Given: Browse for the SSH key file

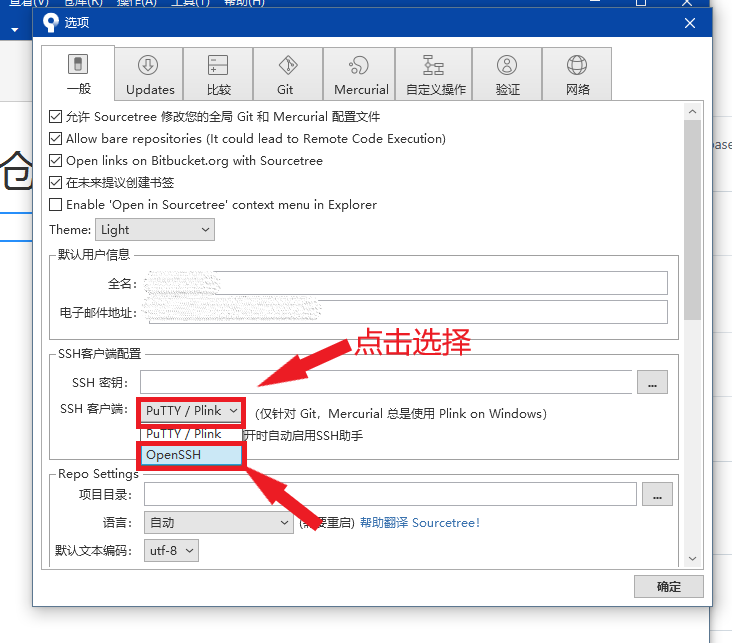Looking at the screenshot, I should tap(652, 382).
